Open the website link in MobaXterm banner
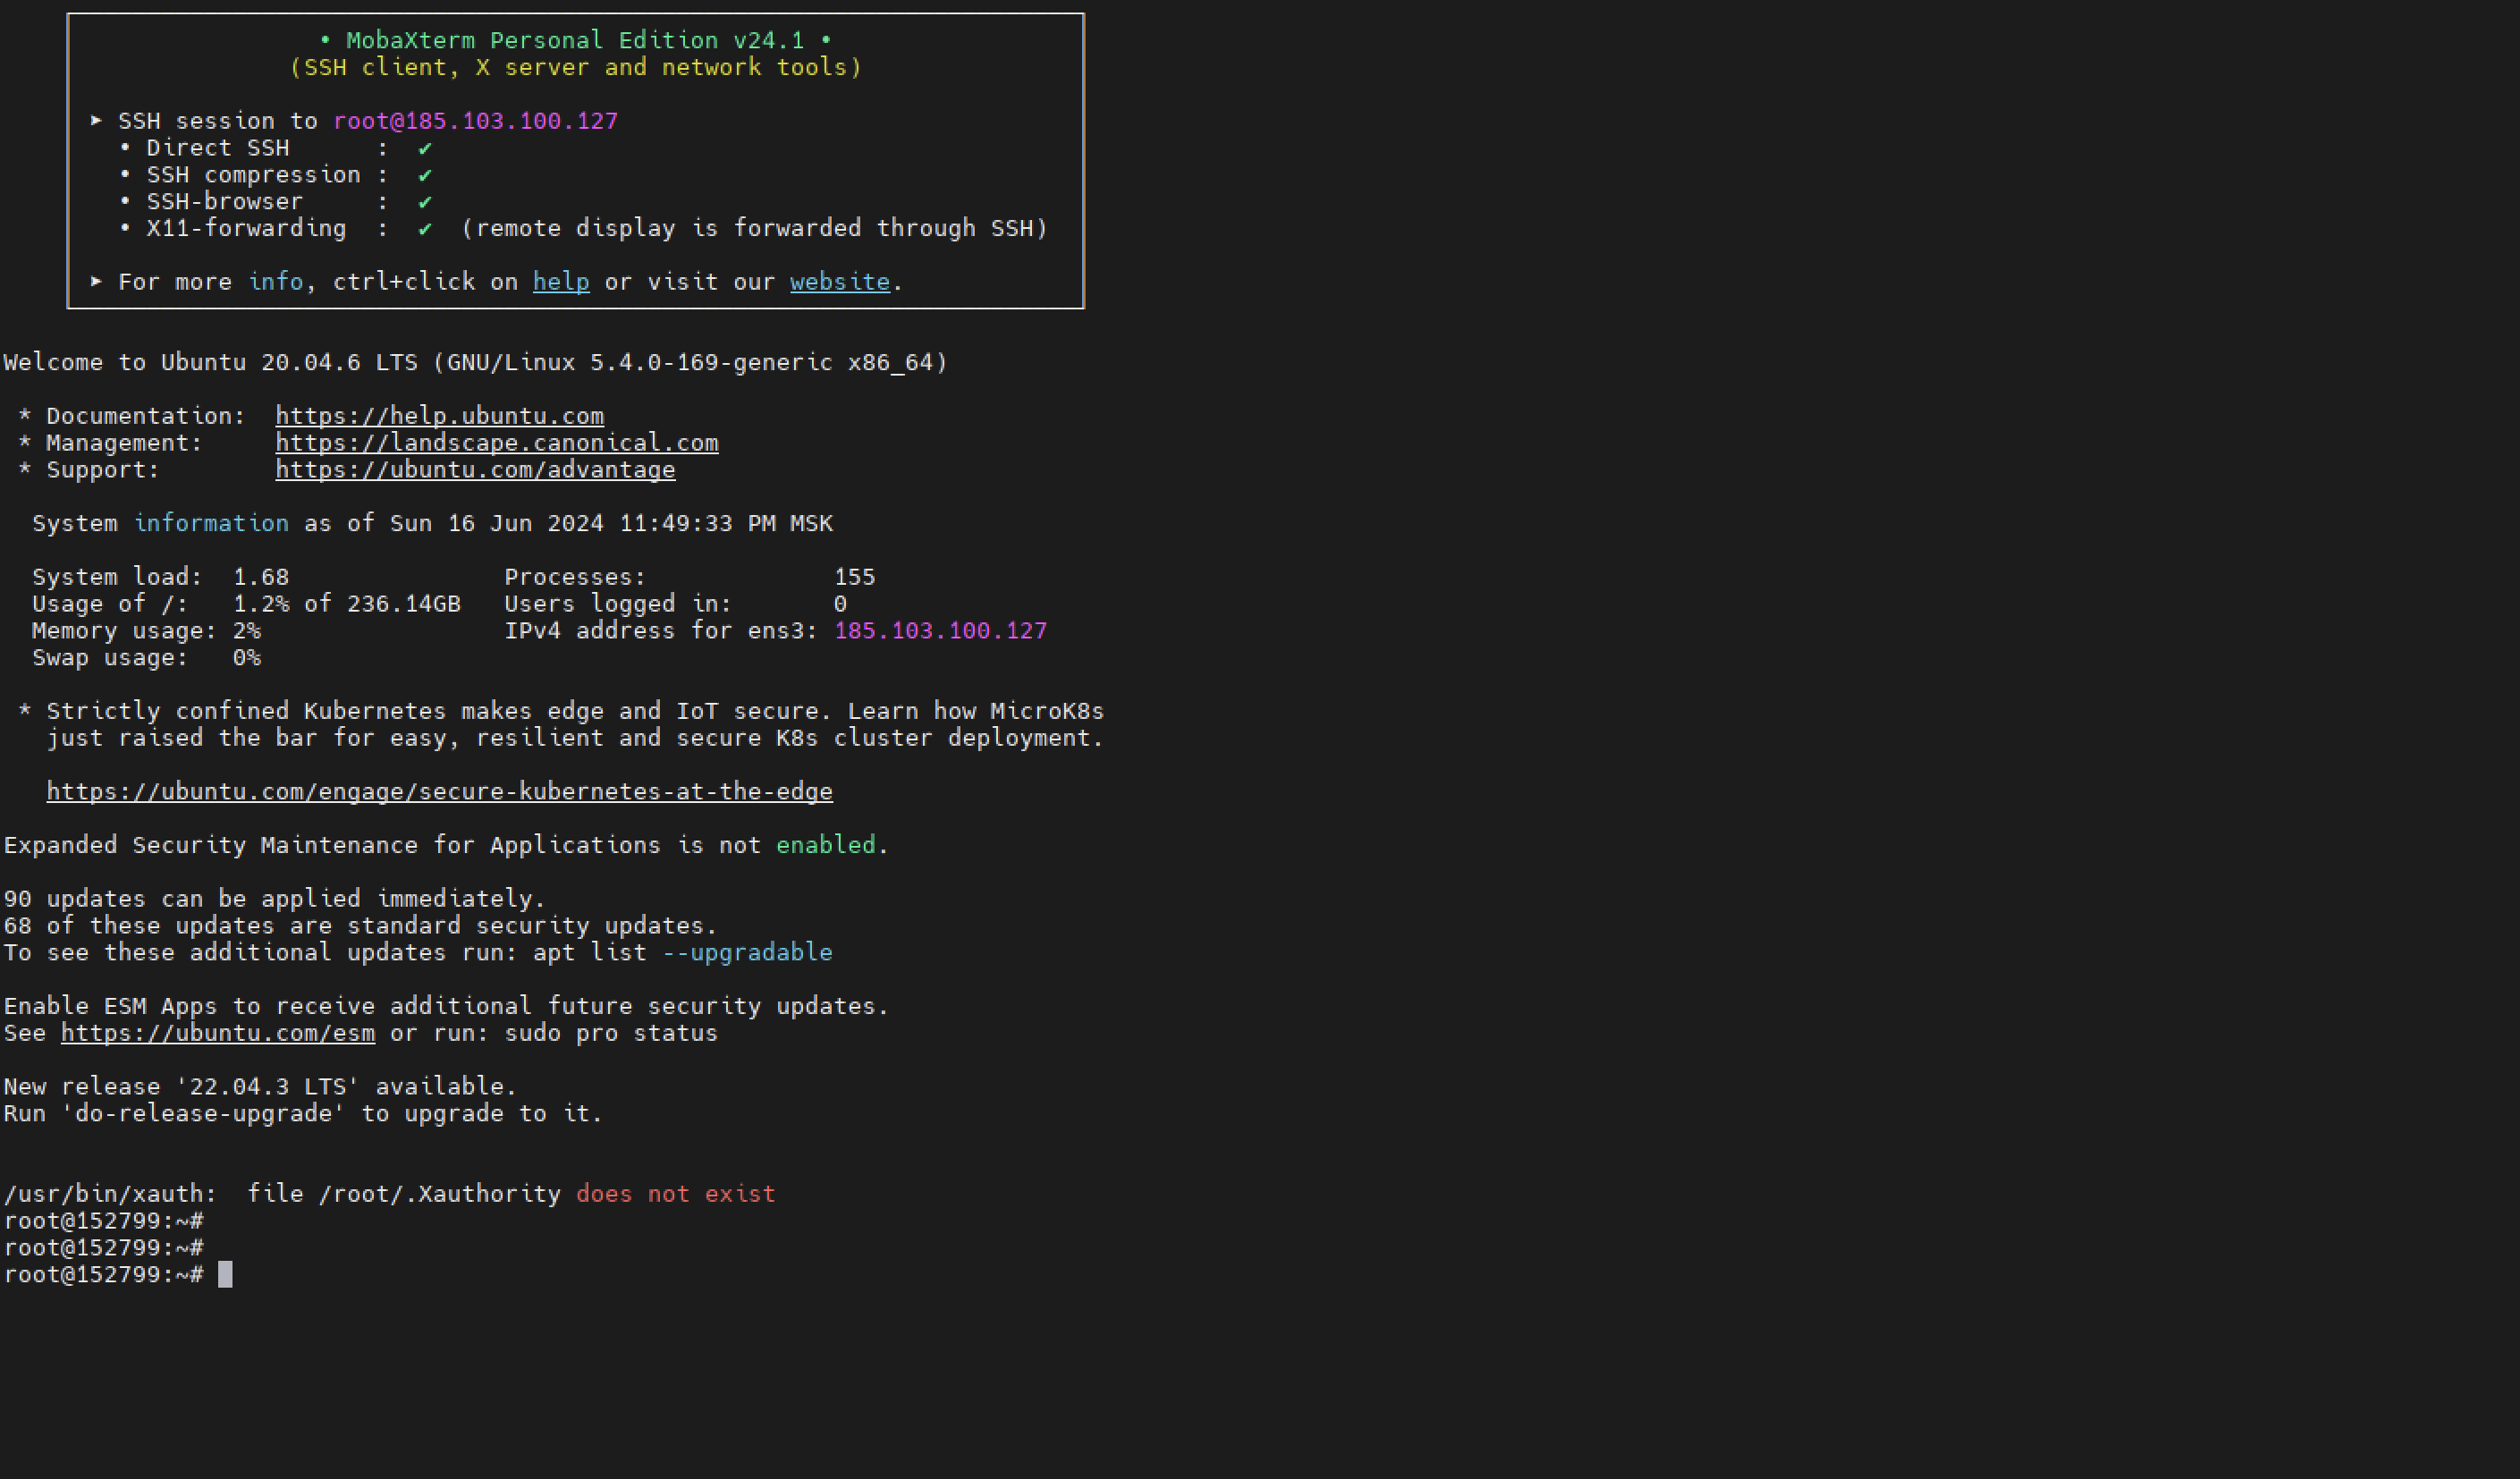The width and height of the screenshot is (2520, 1479). coord(840,282)
